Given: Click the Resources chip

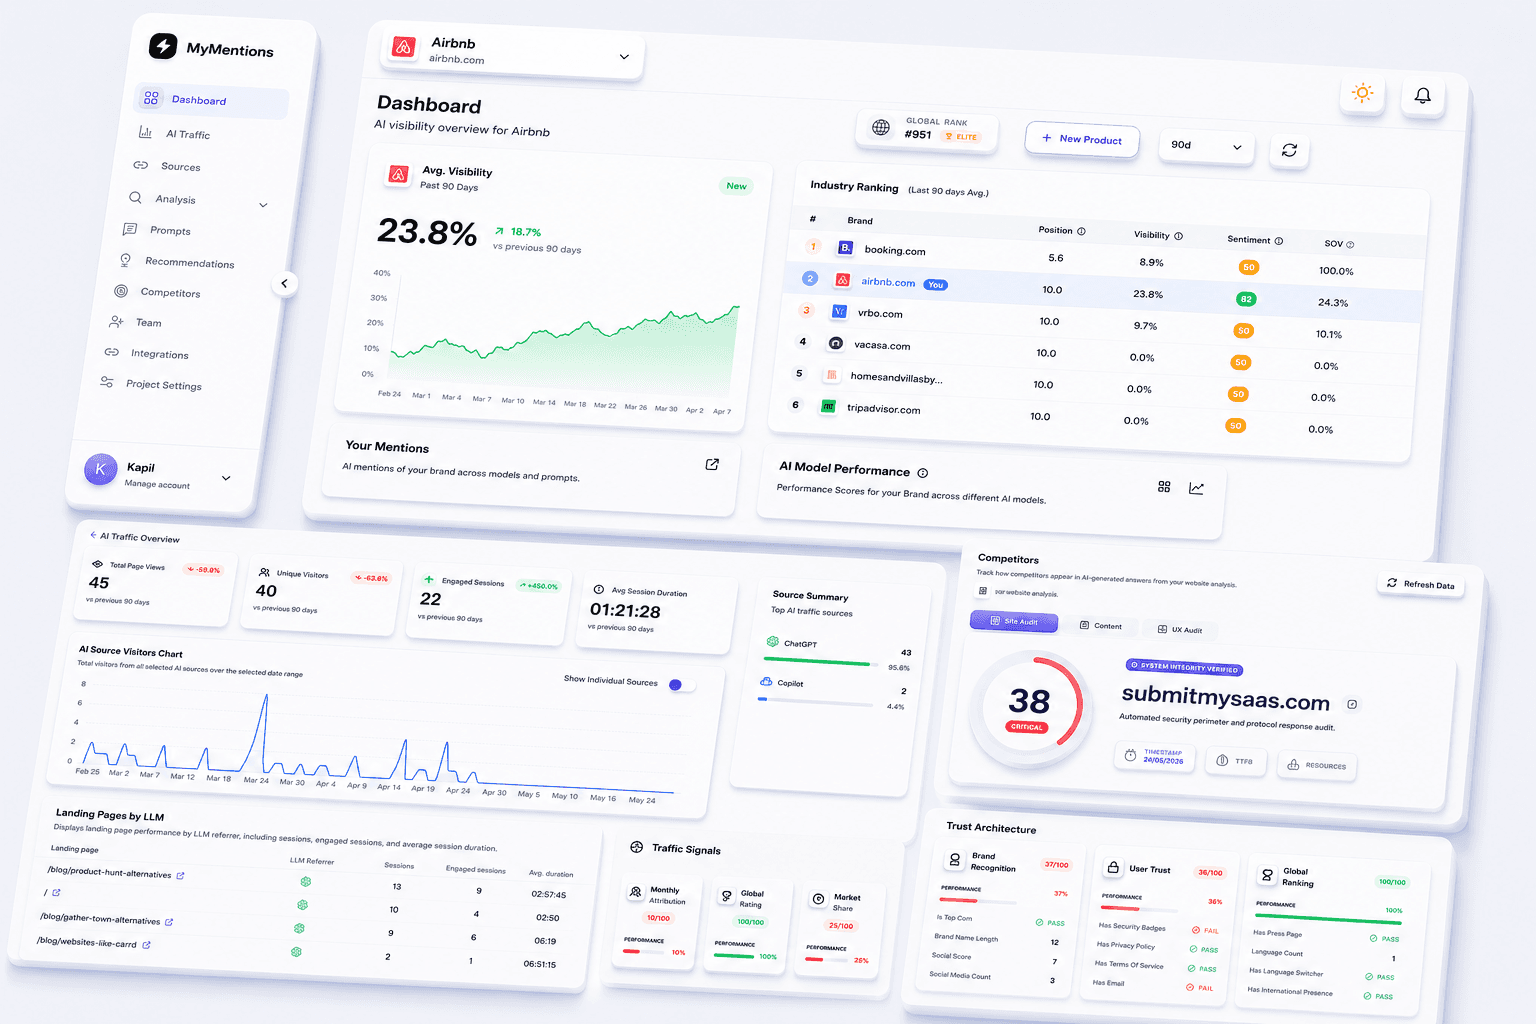Looking at the screenshot, I should [x=1316, y=765].
